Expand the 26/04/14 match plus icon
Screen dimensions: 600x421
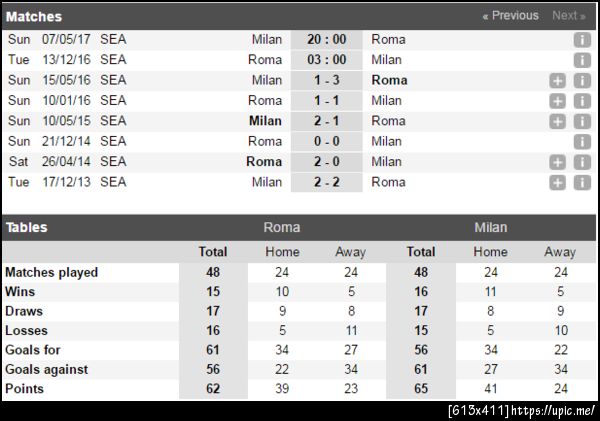(557, 162)
